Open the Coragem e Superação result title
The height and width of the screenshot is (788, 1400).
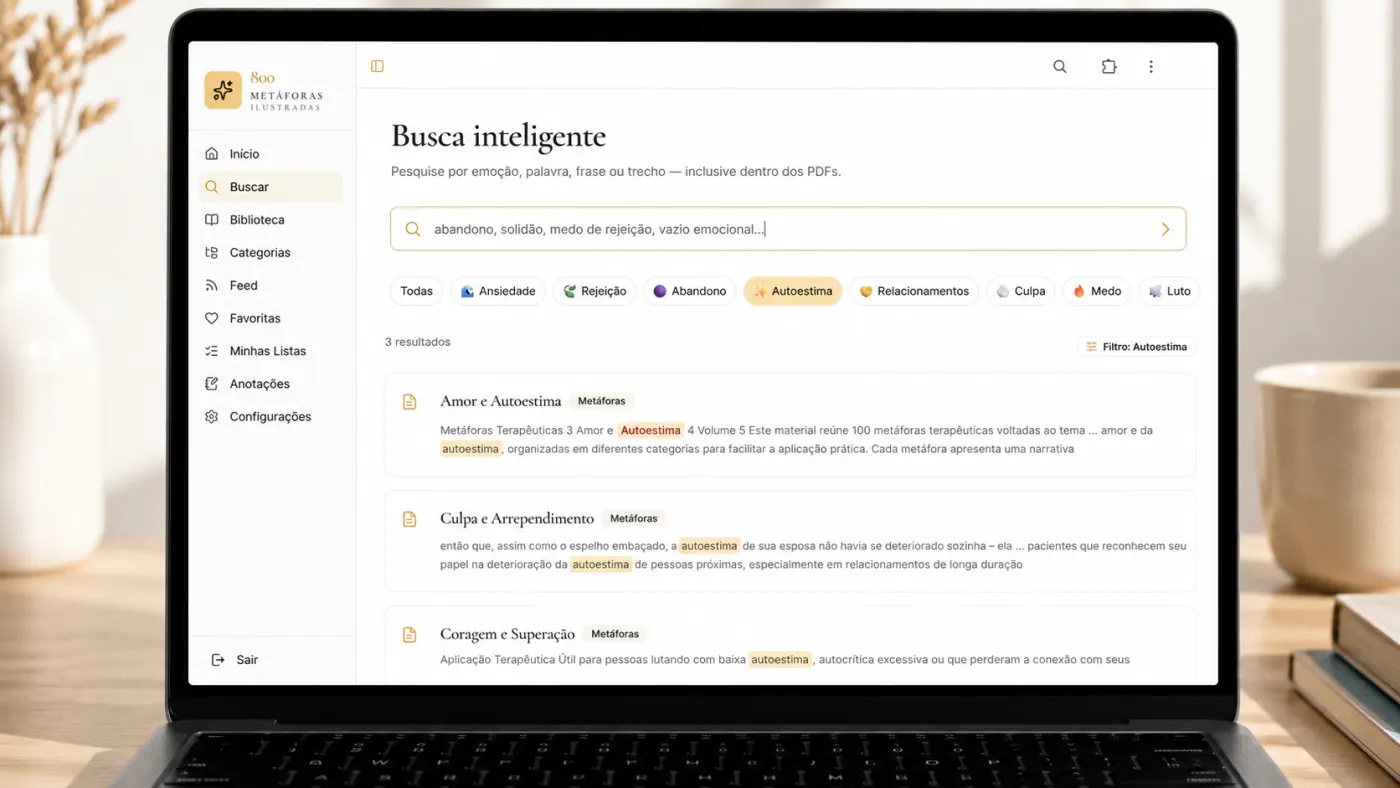click(508, 634)
